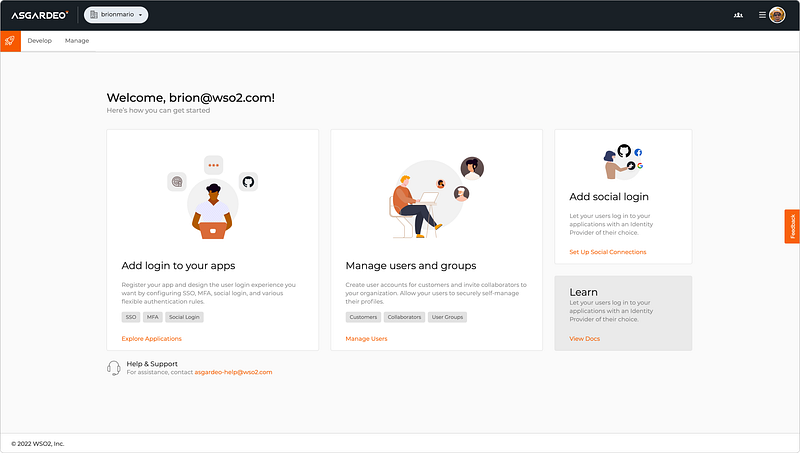Click the GitHub icon in login illustration
Image resolution: width=800 pixels, height=453 pixels.
(x=248, y=182)
